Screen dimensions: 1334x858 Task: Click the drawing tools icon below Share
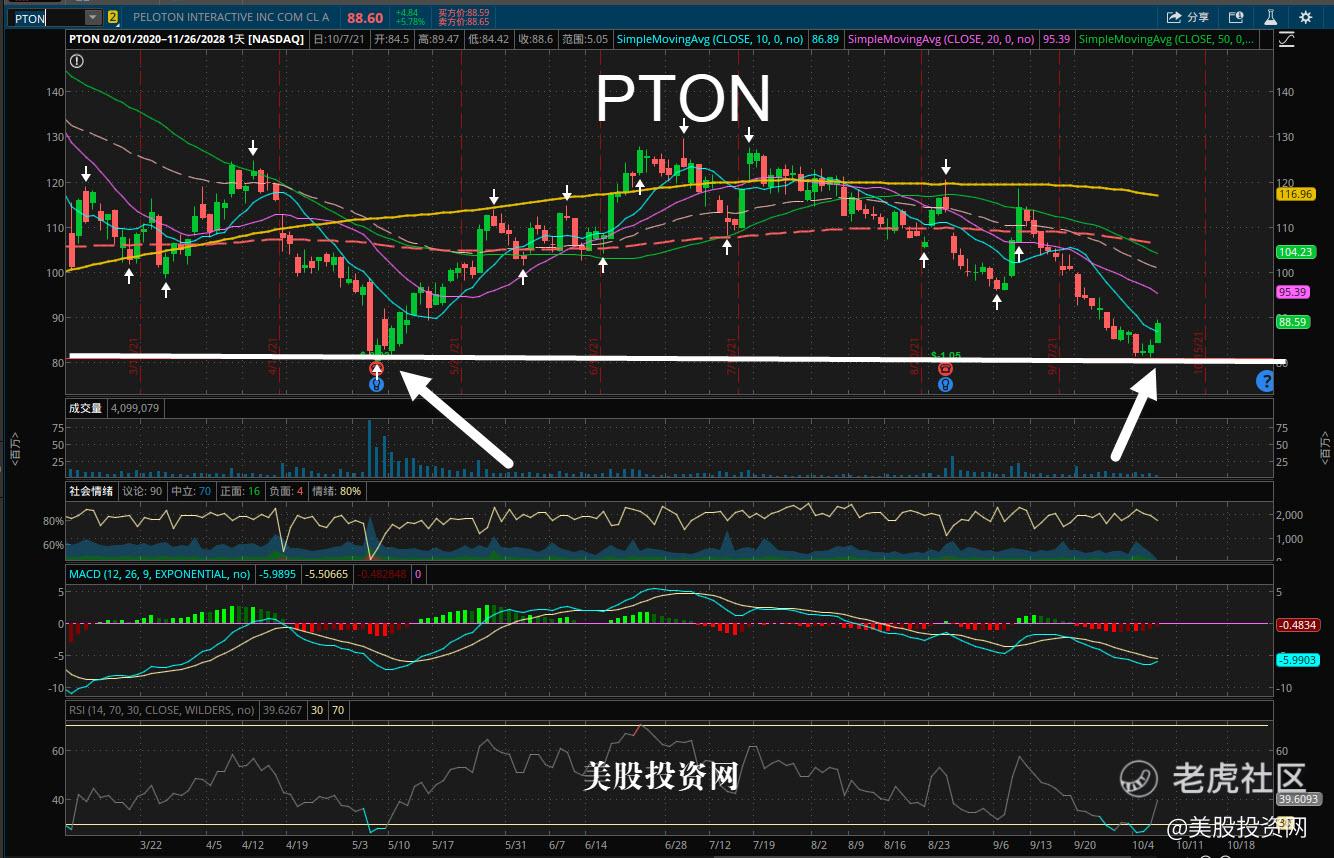[1286, 40]
